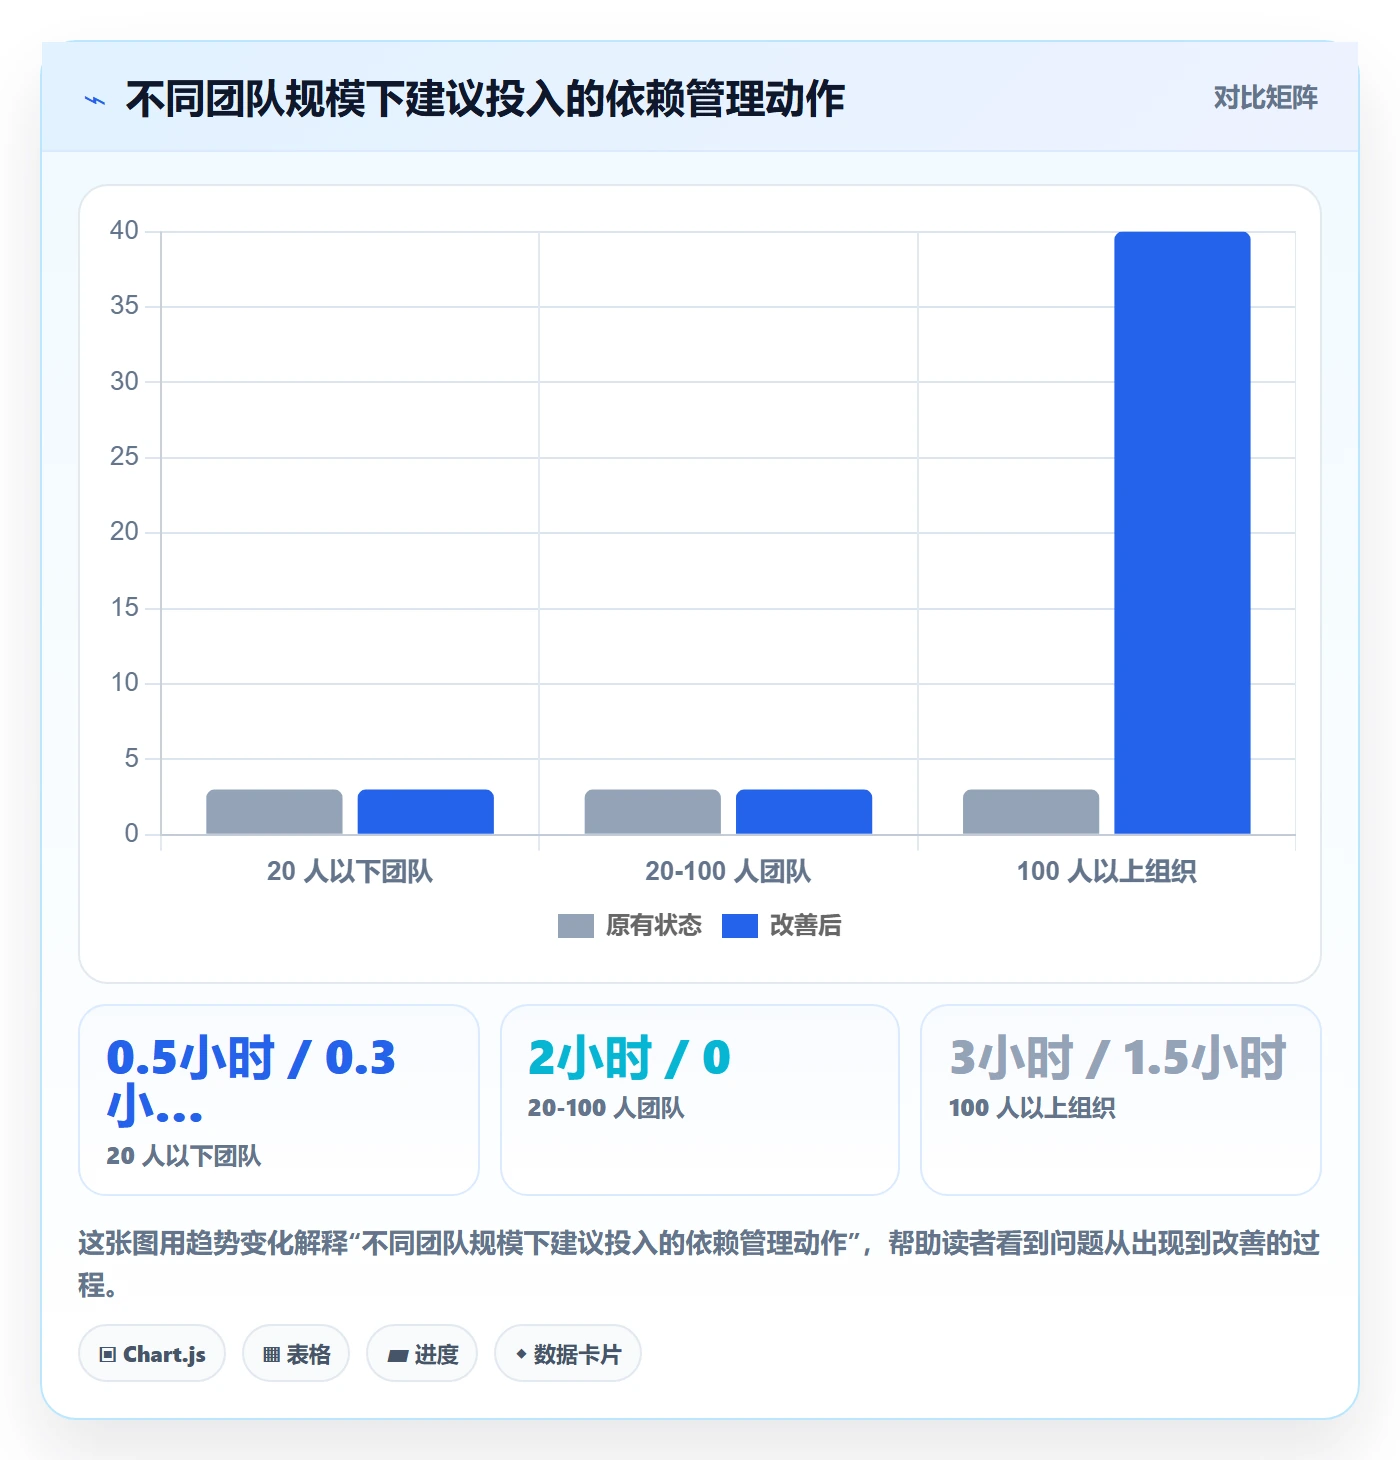The image size is (1400, 1460).
Task: Select the 数据卡片 tag chip
Action: (x=568, y=1354)
